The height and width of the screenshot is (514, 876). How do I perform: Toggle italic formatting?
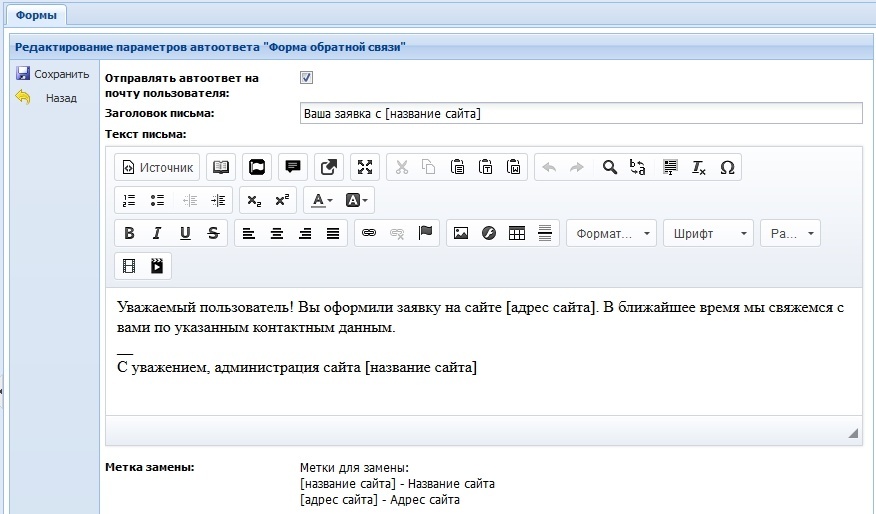coord(156,233)
